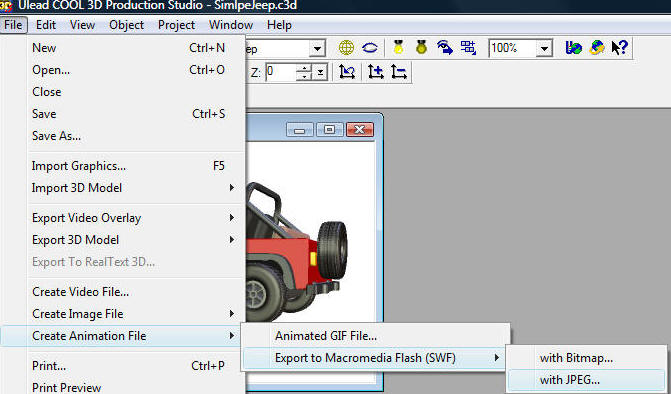Click the globe with yellow link icon
Screen dimensions: 671x394
point(597,47)
